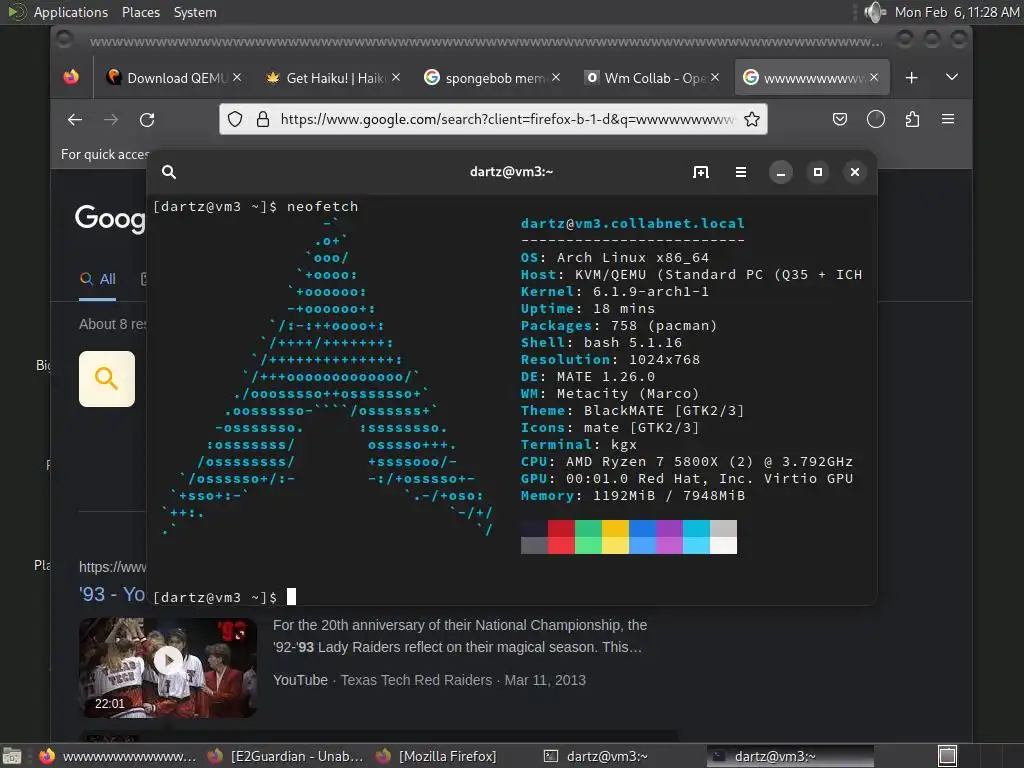Switch to E2Guardian taskbar window
Viewport: 1024px width, 768px height.
coord(285,756)
